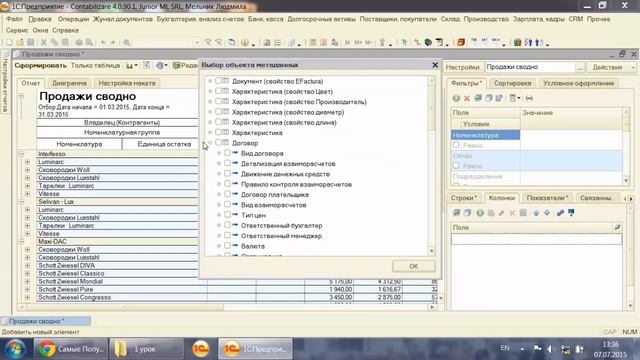Click the Paste clipboard icon in main toolbar
Viewport: 640px width, 360px height.
[65, 42]
